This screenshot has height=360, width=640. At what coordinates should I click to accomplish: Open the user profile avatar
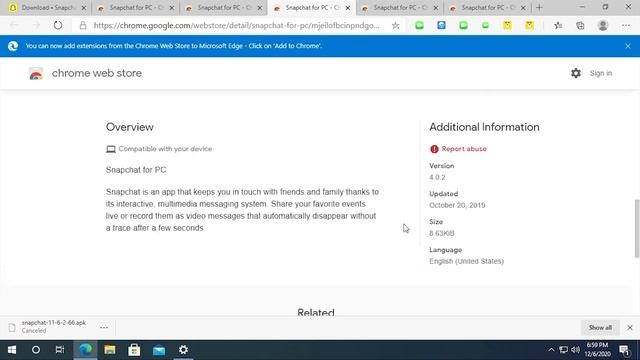point(602,25)
